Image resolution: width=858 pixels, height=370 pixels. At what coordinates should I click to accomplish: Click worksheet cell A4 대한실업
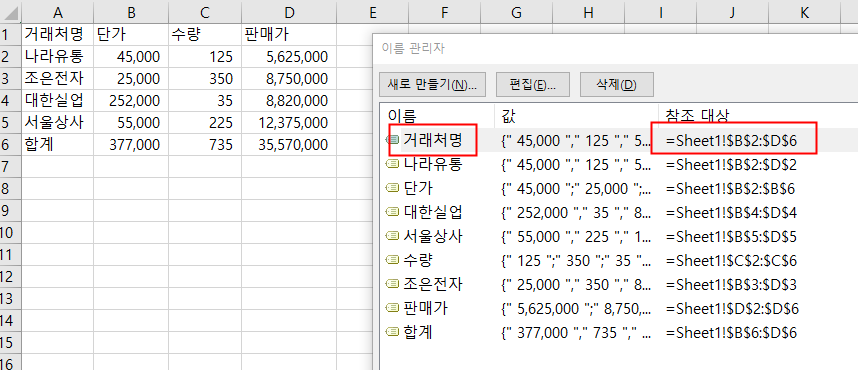click(x=57, y=101)
